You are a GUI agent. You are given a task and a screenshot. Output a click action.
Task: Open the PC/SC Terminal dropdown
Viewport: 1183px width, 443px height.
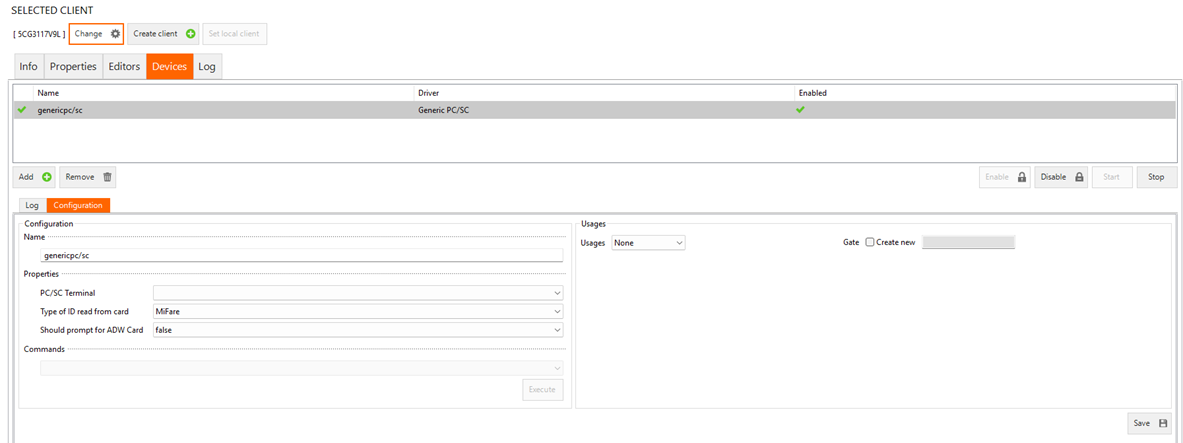(x=358, y=293)
